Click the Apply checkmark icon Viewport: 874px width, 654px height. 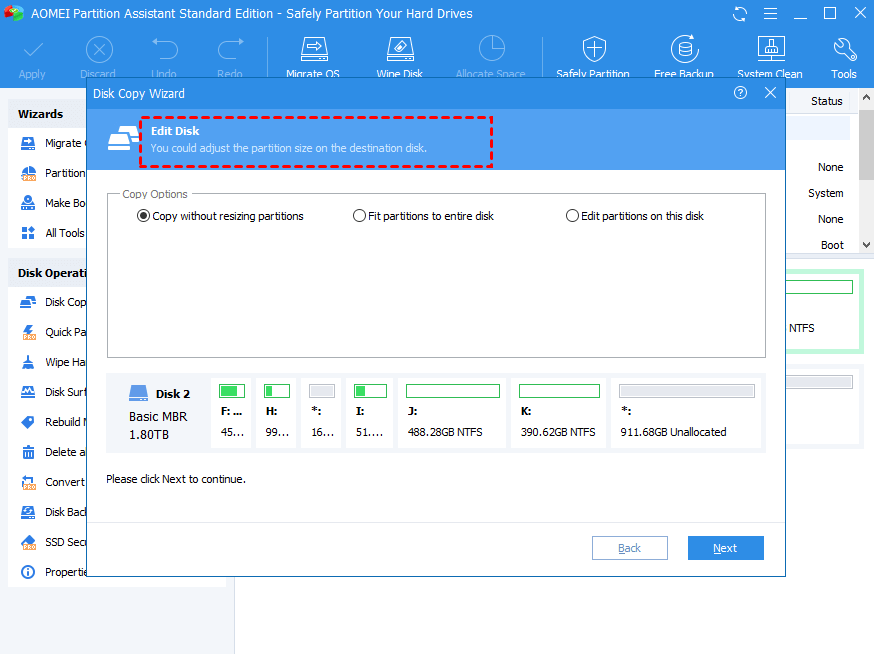pos(32,50)
